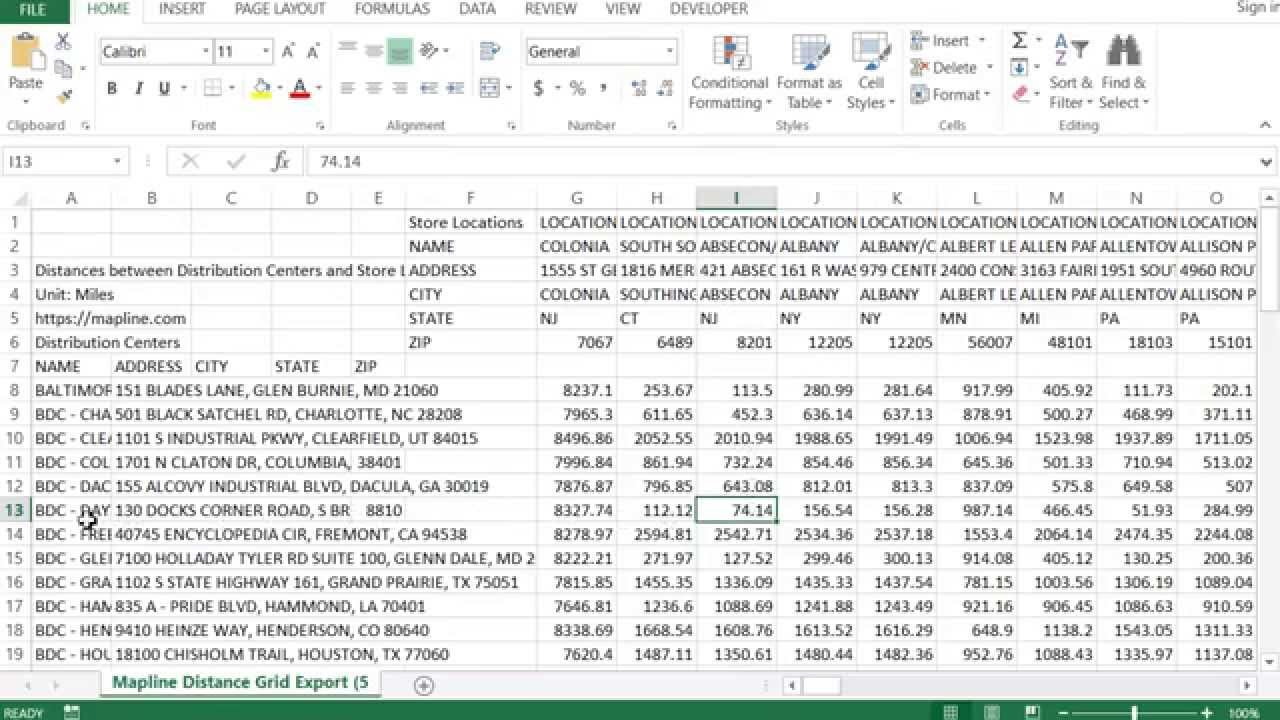Viewport: 1280px width, 720px height.
Task: Open Format as Table gallery
Action: [x=809, y=72]
